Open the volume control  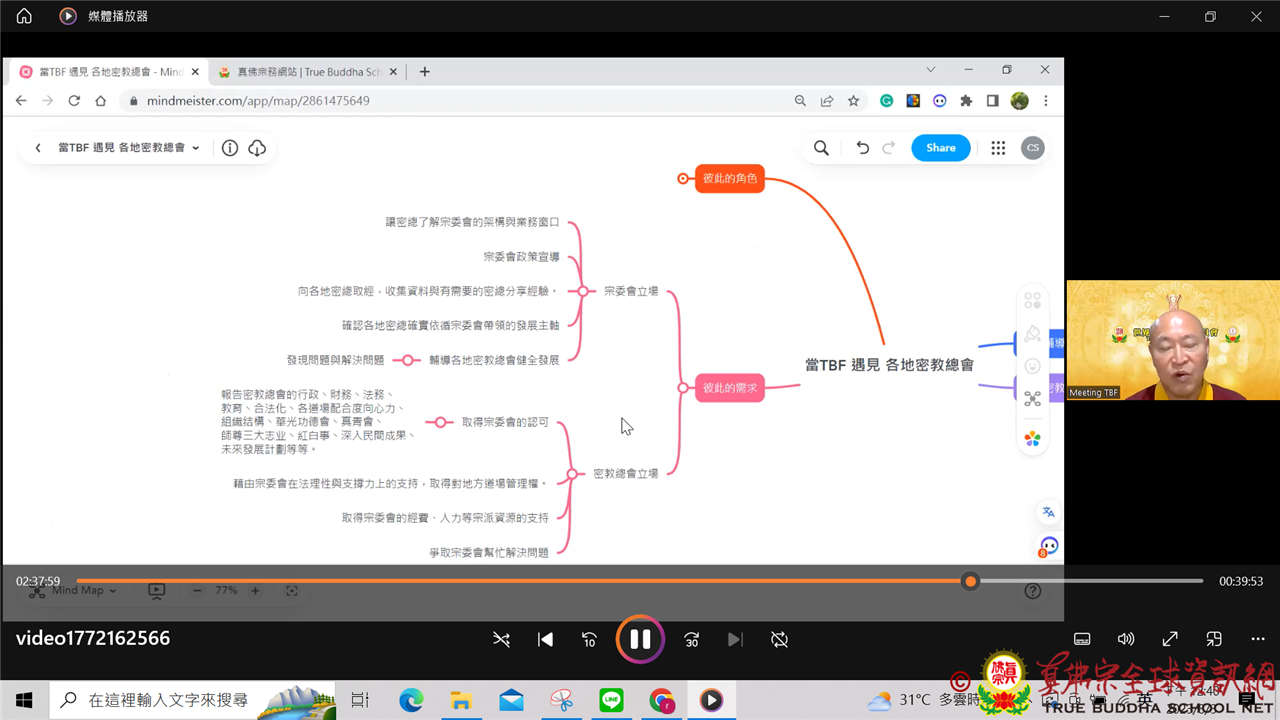point(1126,639)
